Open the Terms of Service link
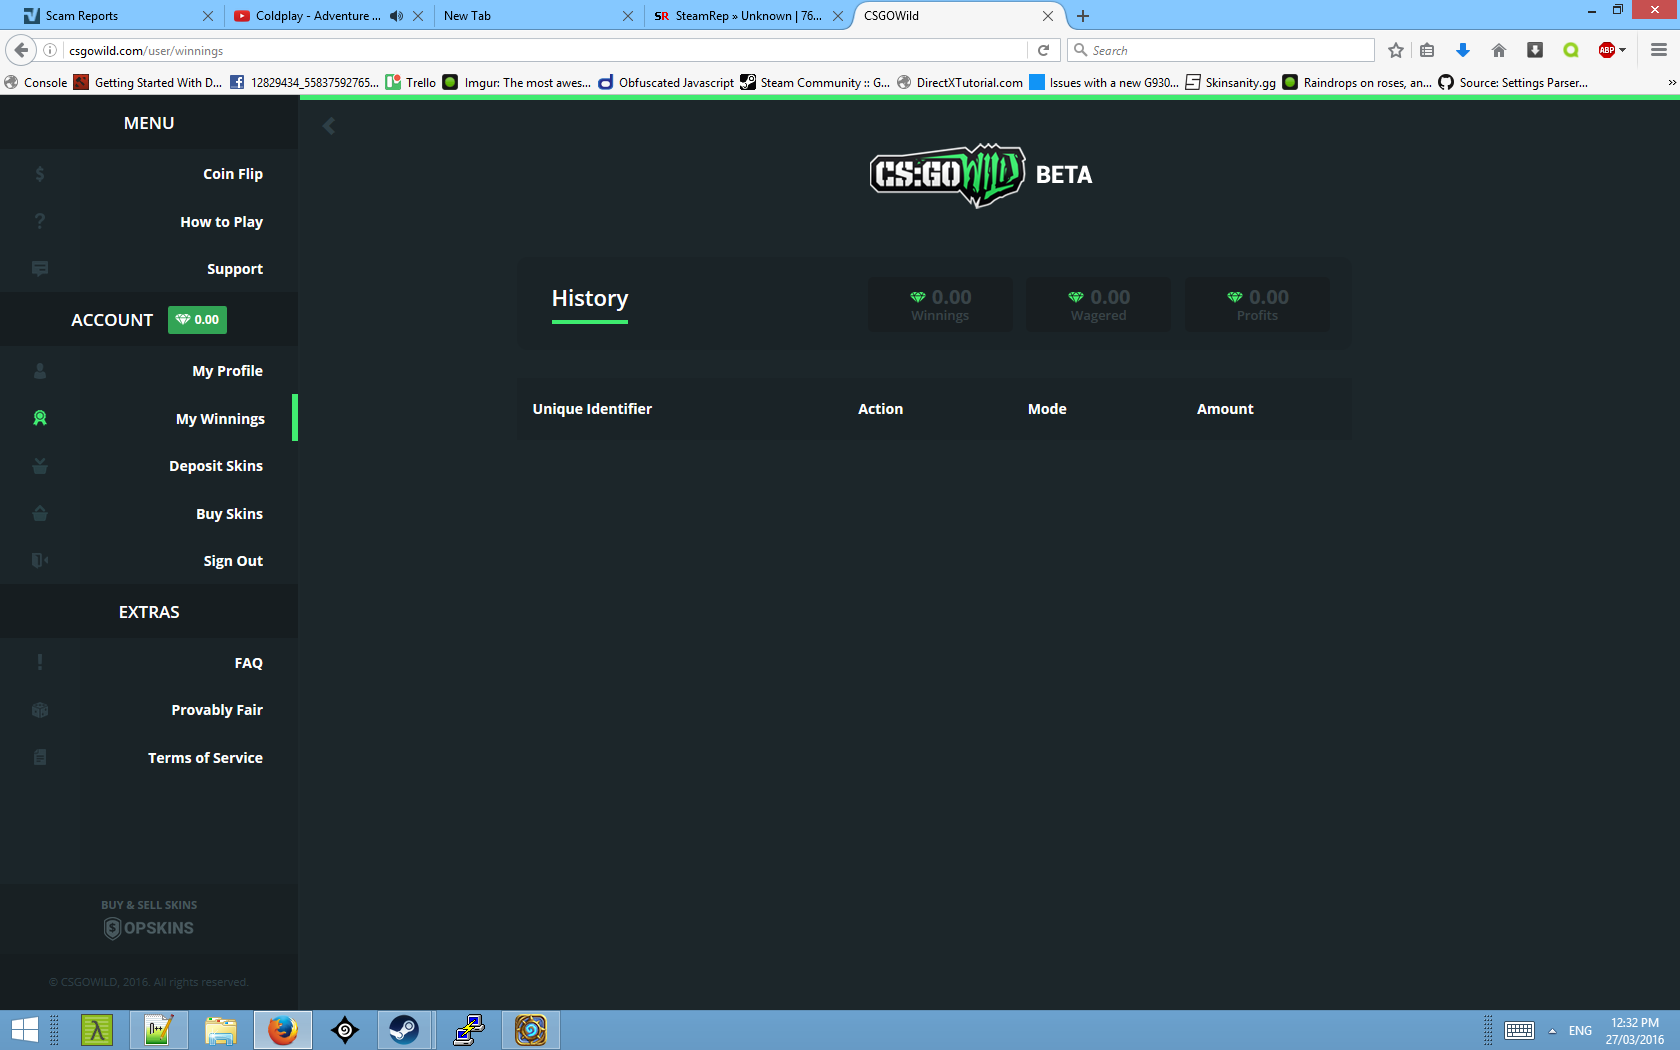 [205, 758]
